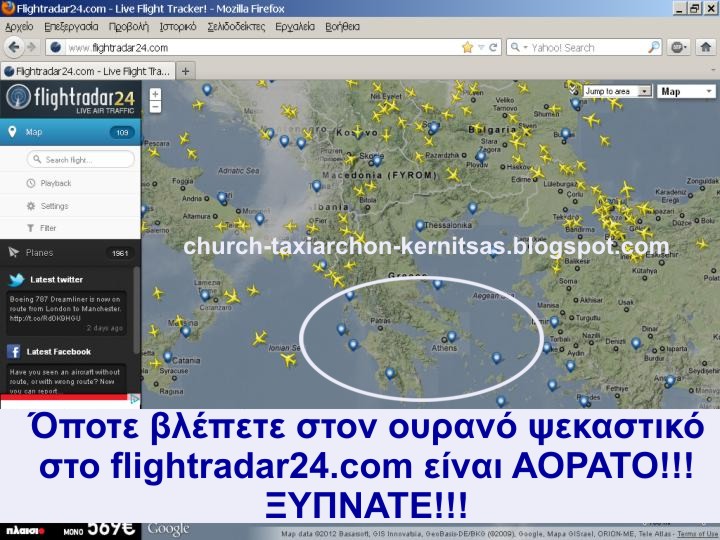Open the Αρχείο menu
This screenshot has width=720, height=540.
coord(19,27)
